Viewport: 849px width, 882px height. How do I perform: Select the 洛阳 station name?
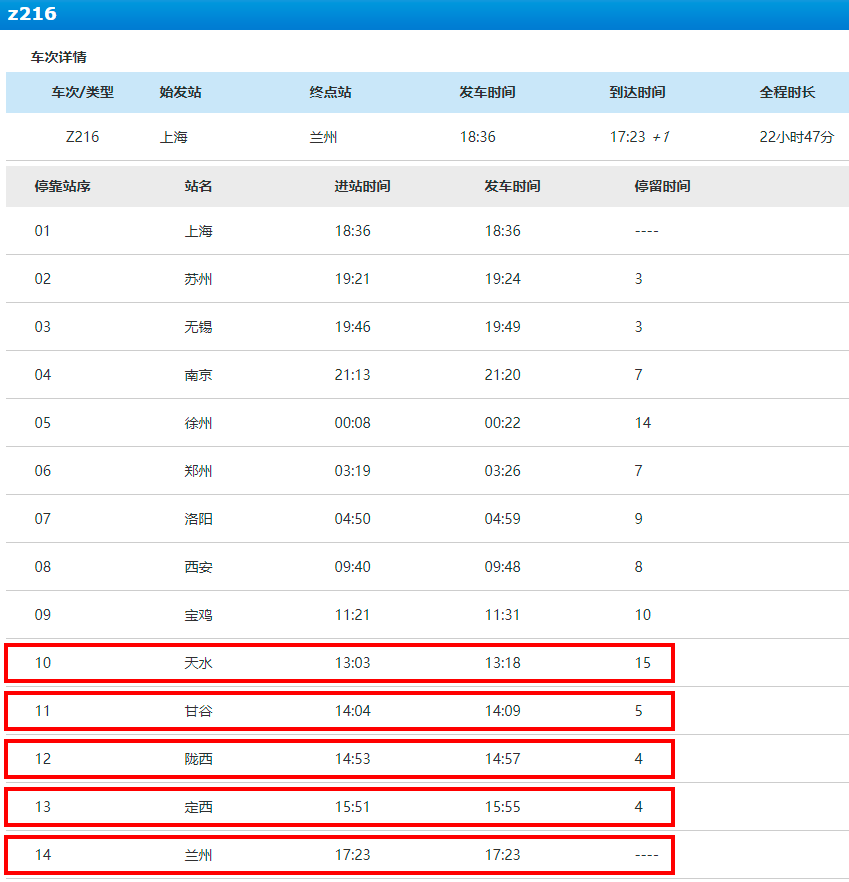[198, 519]
